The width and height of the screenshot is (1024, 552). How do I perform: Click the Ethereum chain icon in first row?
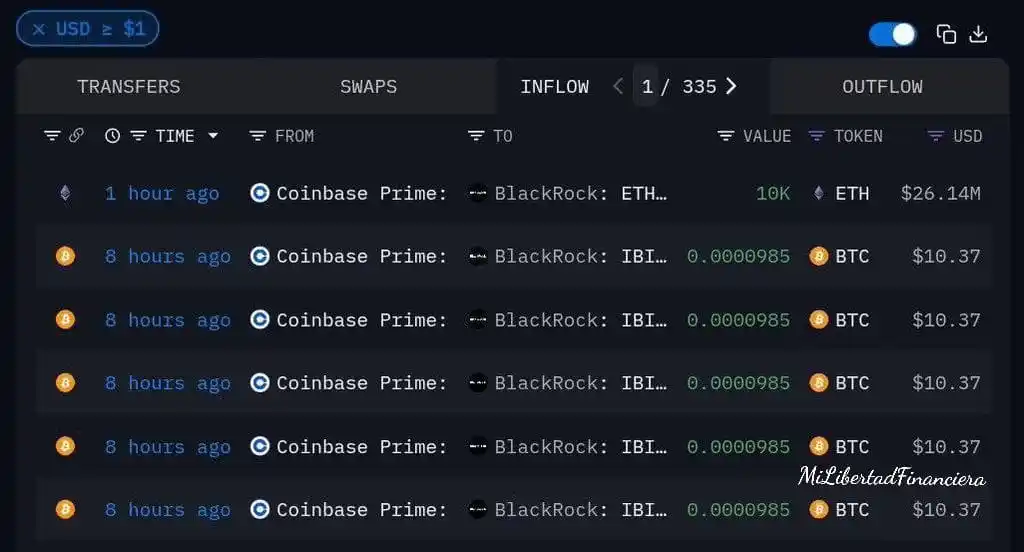[65, 193]
